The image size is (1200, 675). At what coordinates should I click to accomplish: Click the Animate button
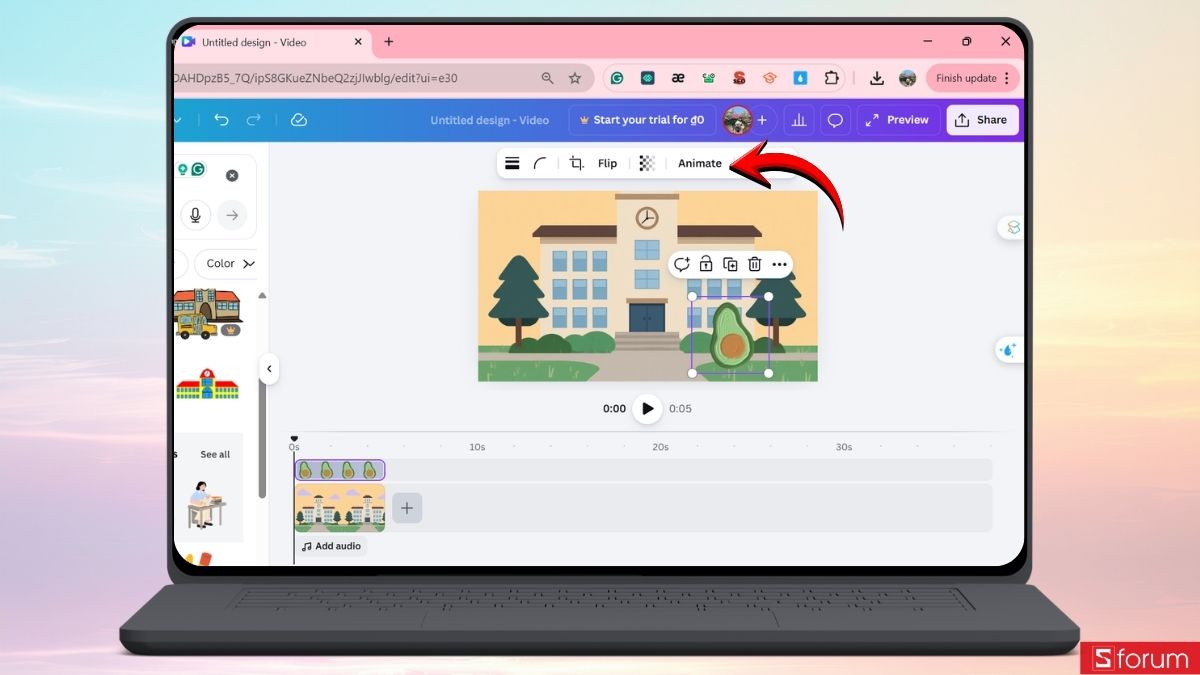(700, 163)
